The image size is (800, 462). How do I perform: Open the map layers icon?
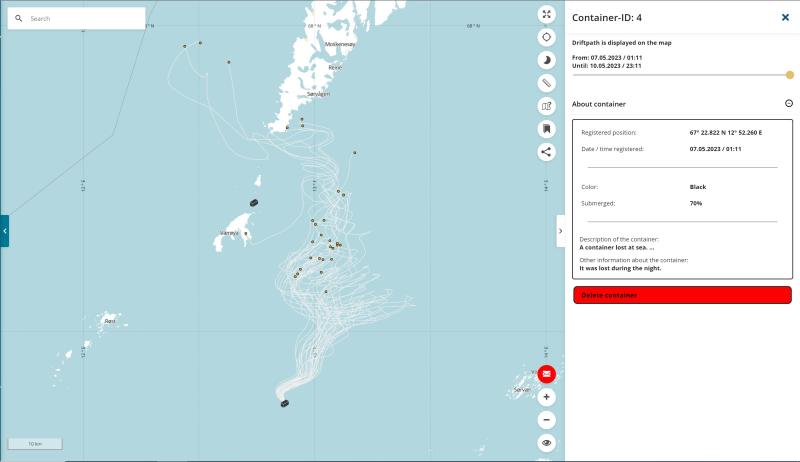pos(546,106)
